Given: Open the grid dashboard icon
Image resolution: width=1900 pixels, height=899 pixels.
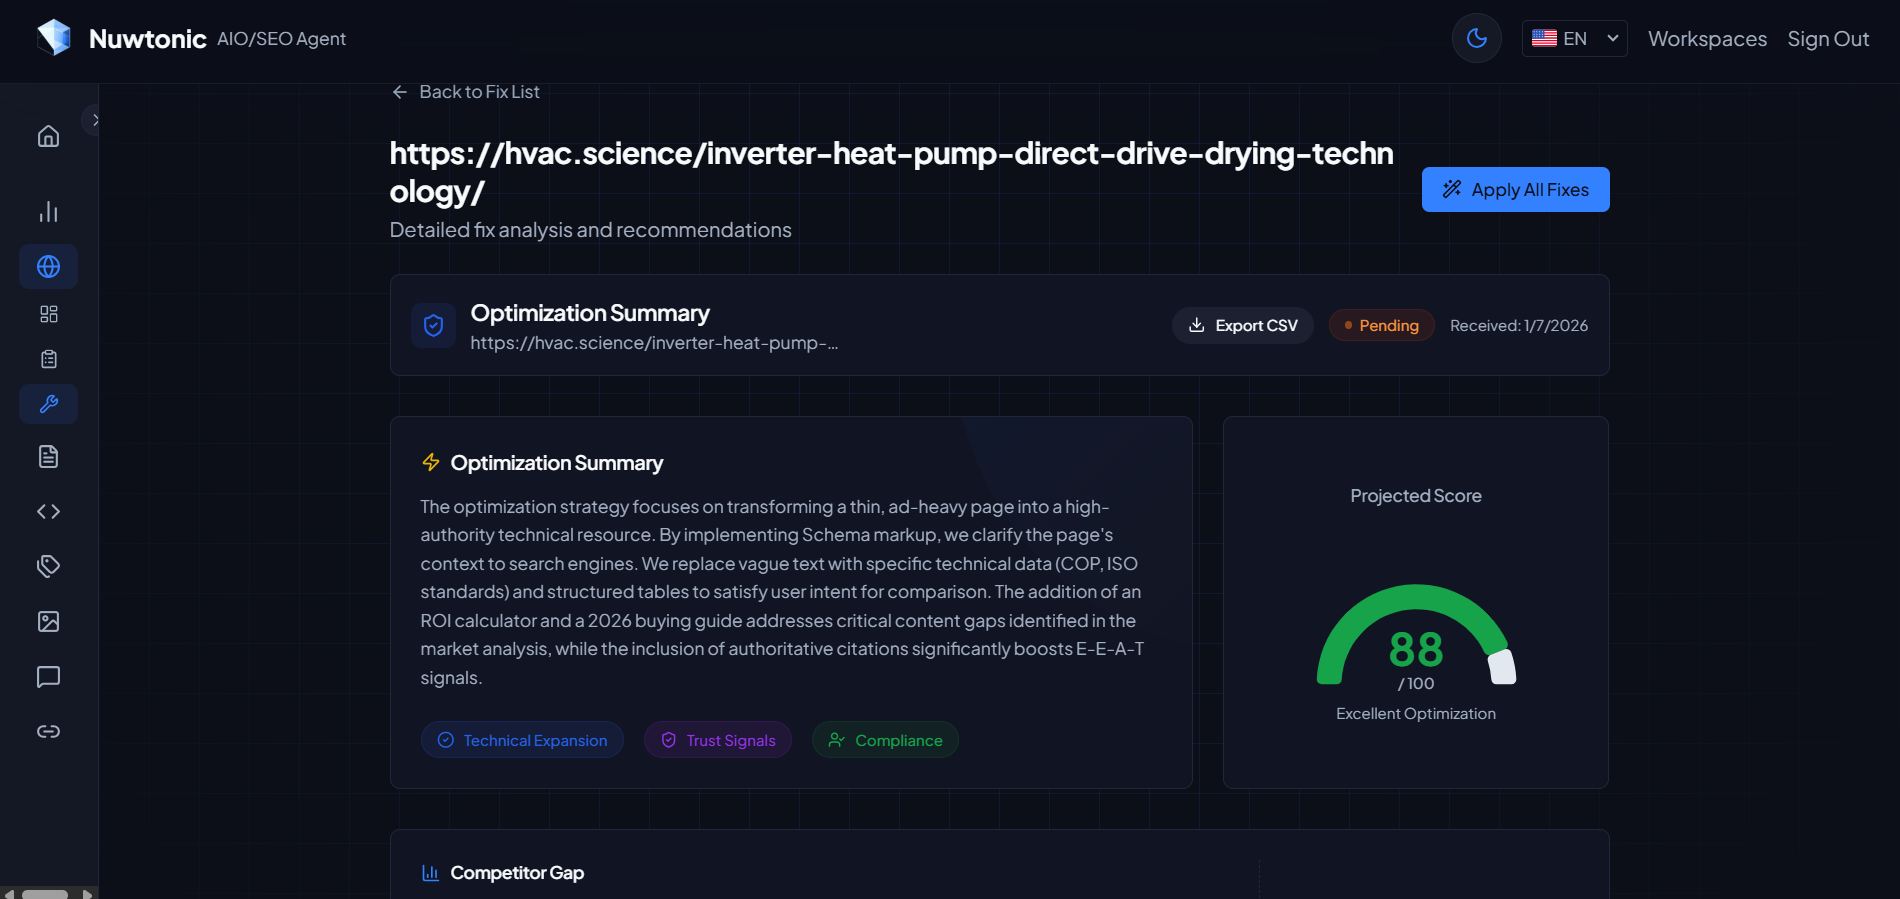Looking at the screenshot, I should [48, 314].
